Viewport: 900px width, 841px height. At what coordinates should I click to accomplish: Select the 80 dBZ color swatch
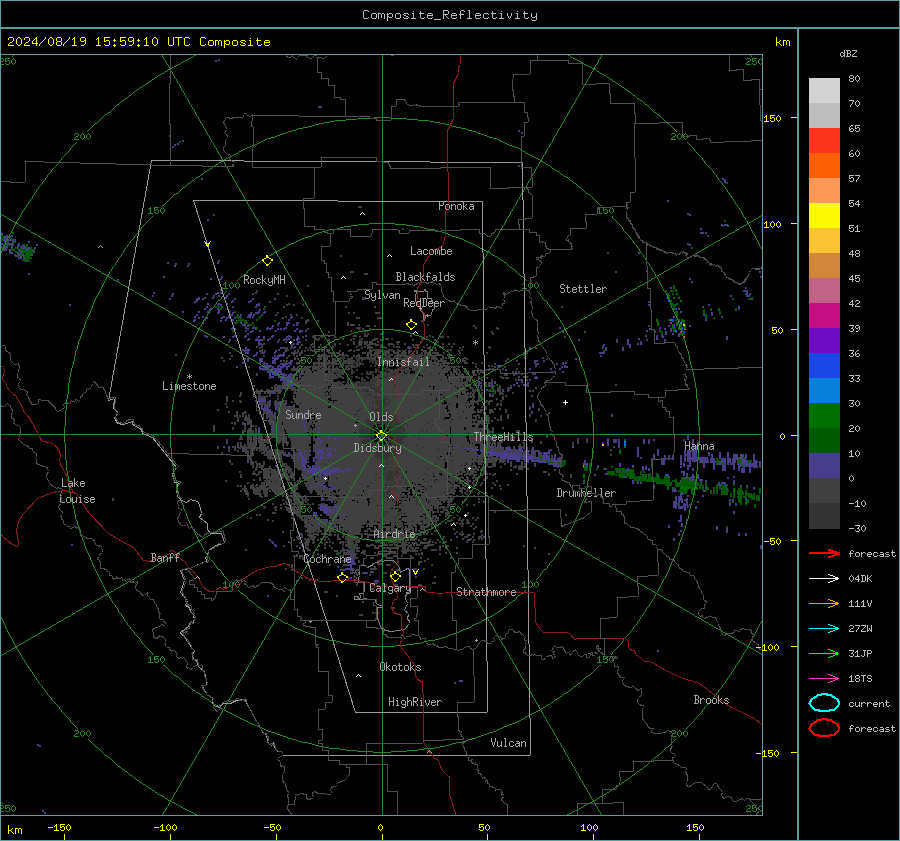pyautogui.click(x=824, y=90)
